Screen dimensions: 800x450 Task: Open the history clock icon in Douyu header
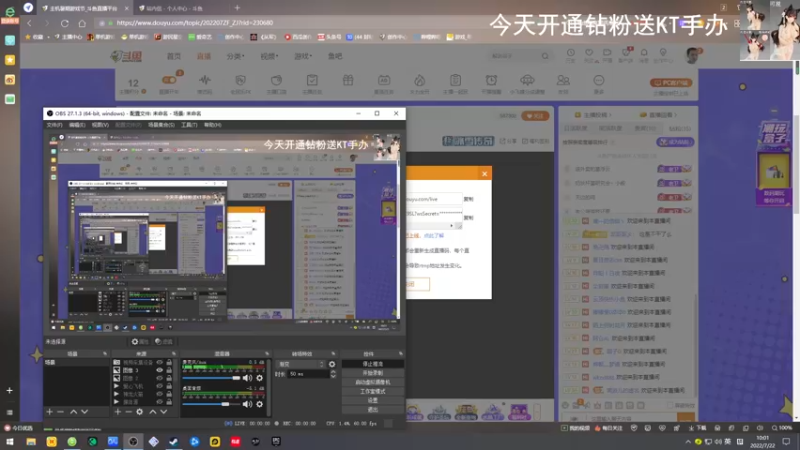point(570,53)
